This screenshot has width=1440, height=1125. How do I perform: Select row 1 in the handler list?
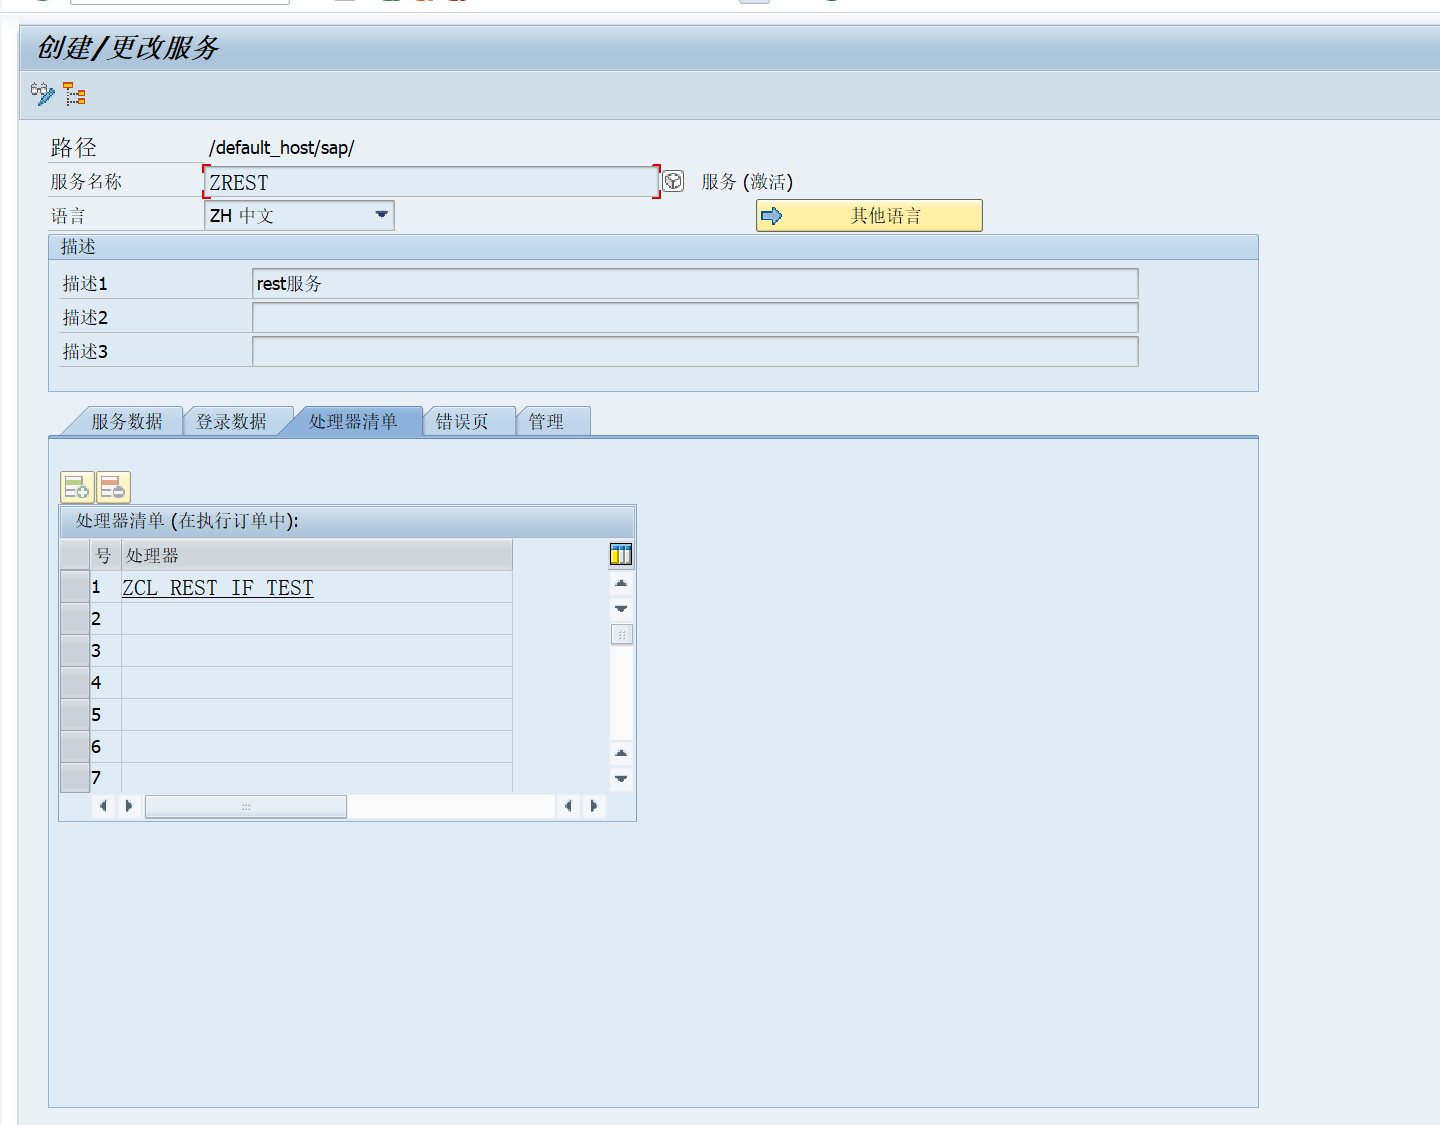(x=74, y=587)
